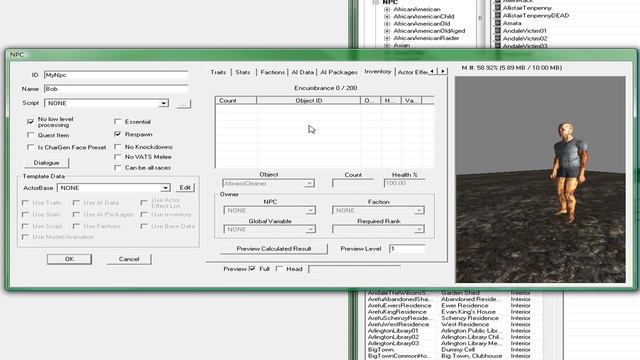
Task: Check Is CharGen Face Preset
Action: [x=30, y=147]
